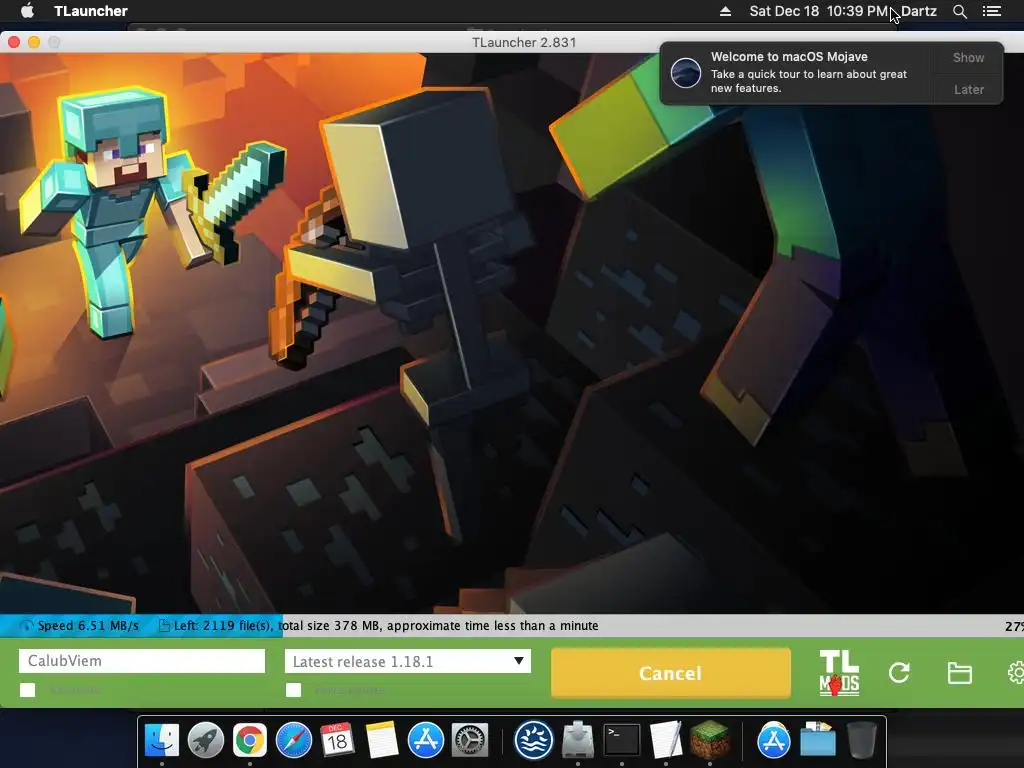Viewport: 1024px width, 768px height.
Task: Open the 'Latest release 1.18.1' version dropdown
Action: click(408, 661)
